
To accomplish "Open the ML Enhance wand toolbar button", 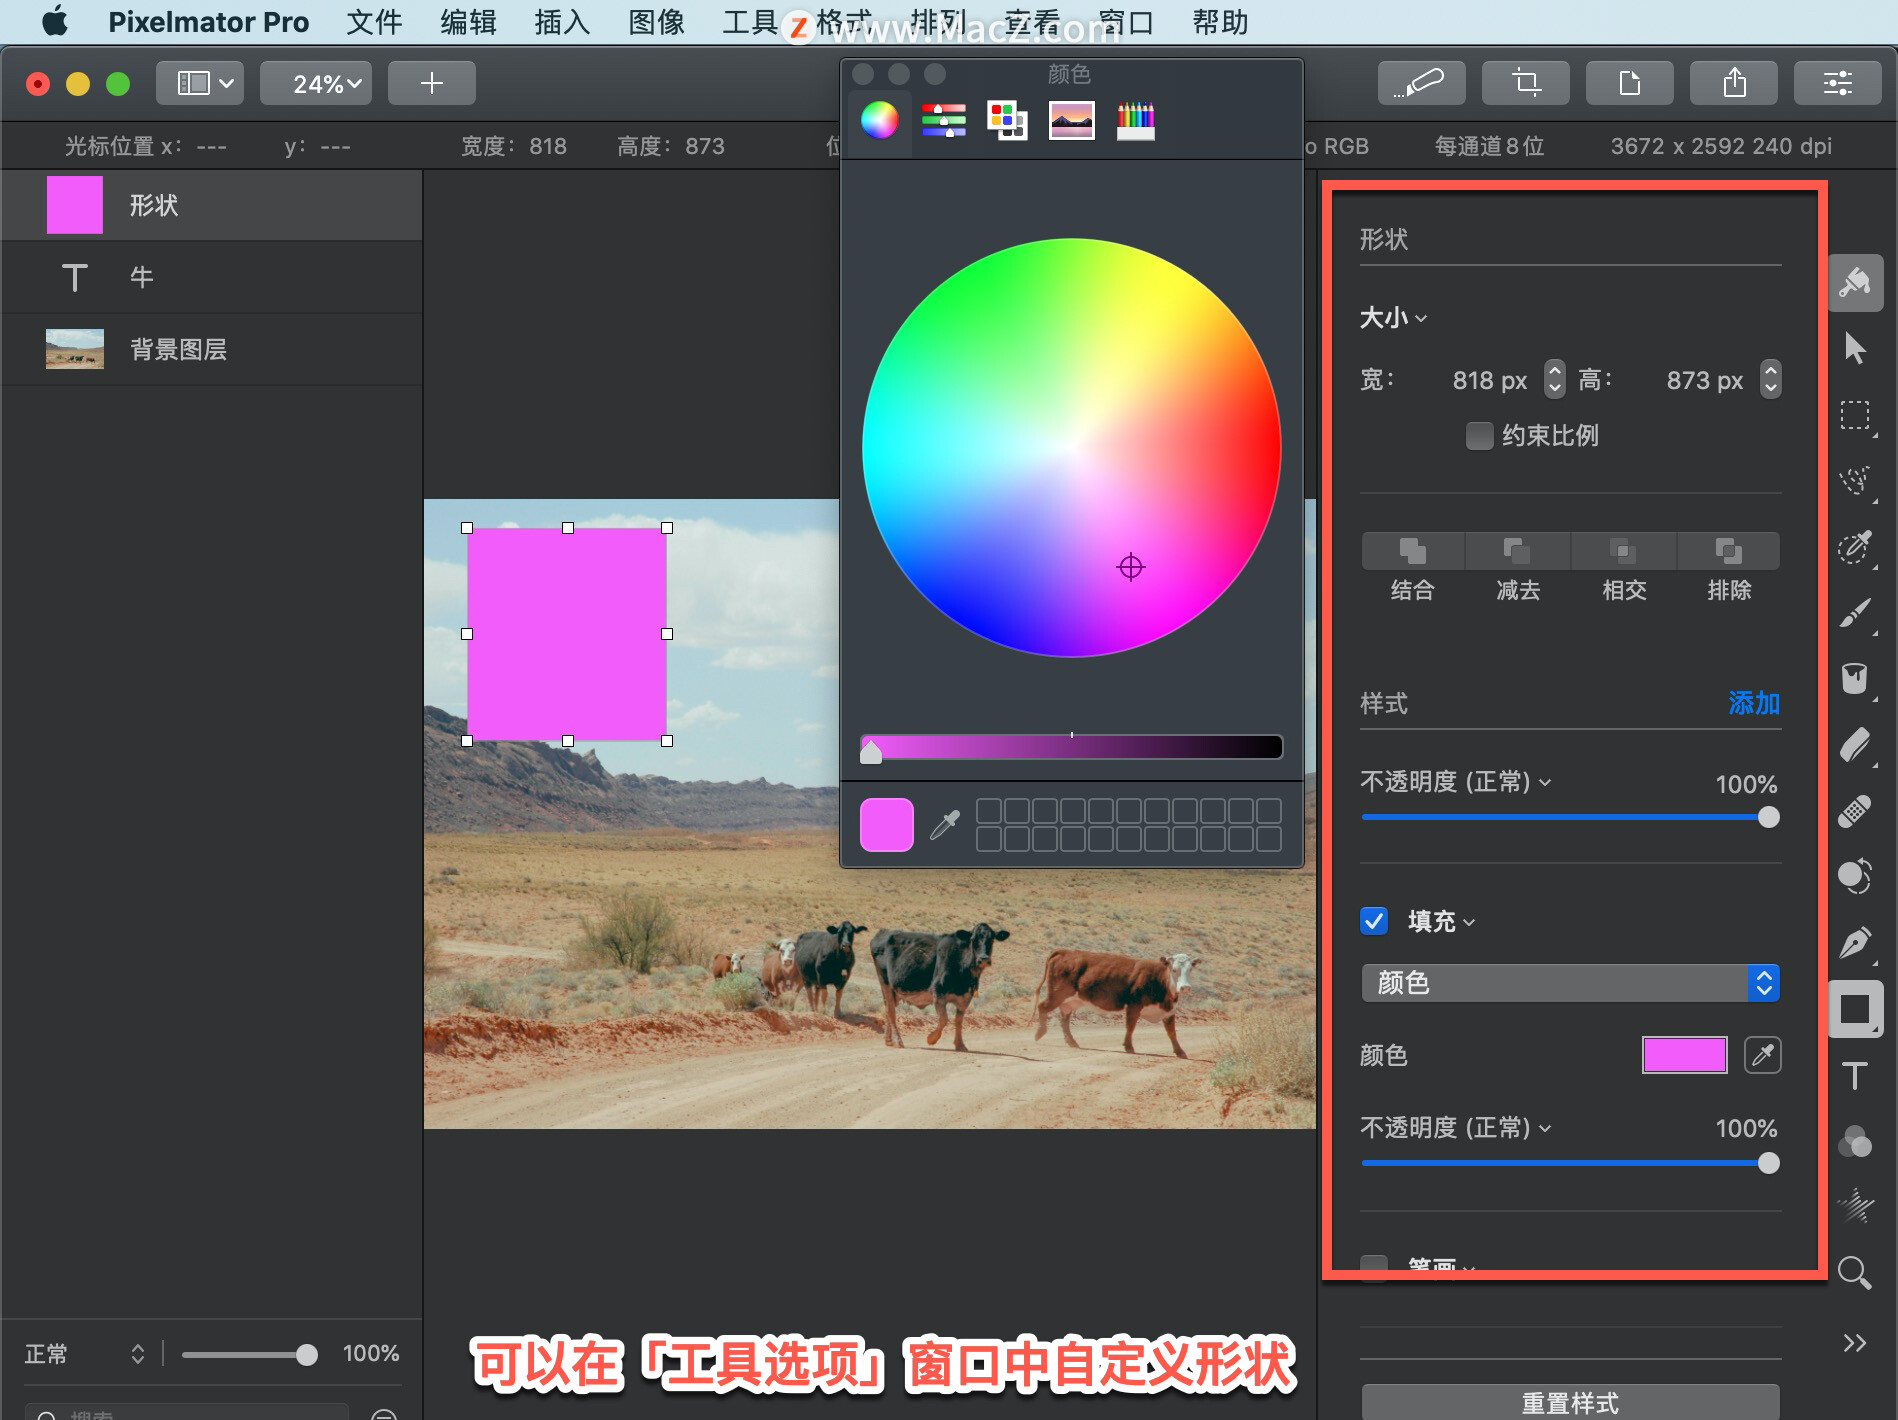I will [1421, 83].
